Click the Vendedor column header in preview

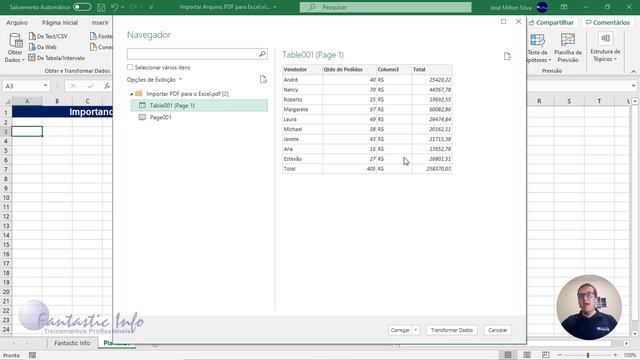(x=302, y=69)
